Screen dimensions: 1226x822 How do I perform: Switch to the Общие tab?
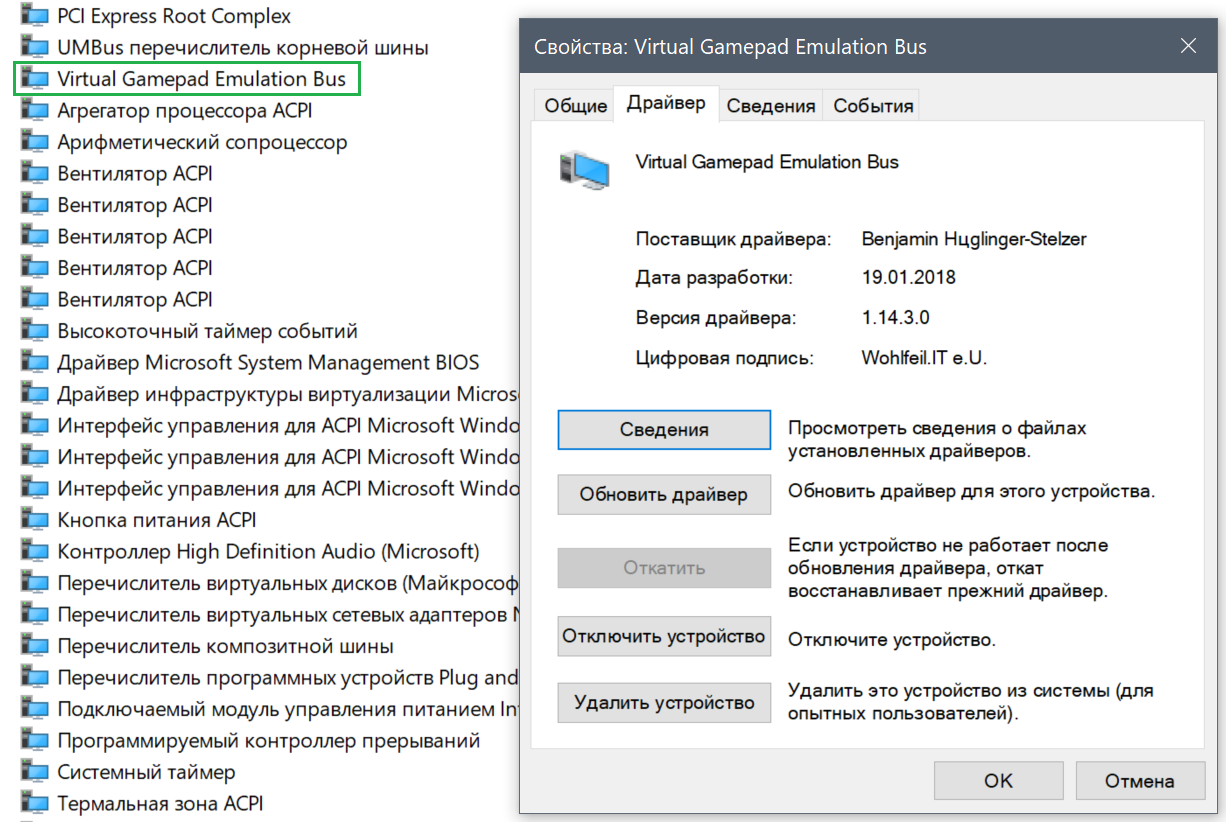[x=576, y=106]
